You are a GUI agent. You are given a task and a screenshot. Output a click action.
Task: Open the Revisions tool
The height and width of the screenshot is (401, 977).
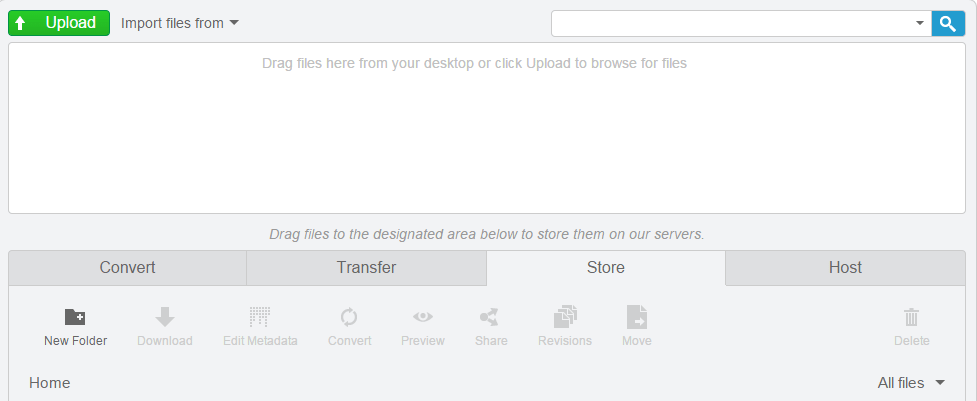565,326
